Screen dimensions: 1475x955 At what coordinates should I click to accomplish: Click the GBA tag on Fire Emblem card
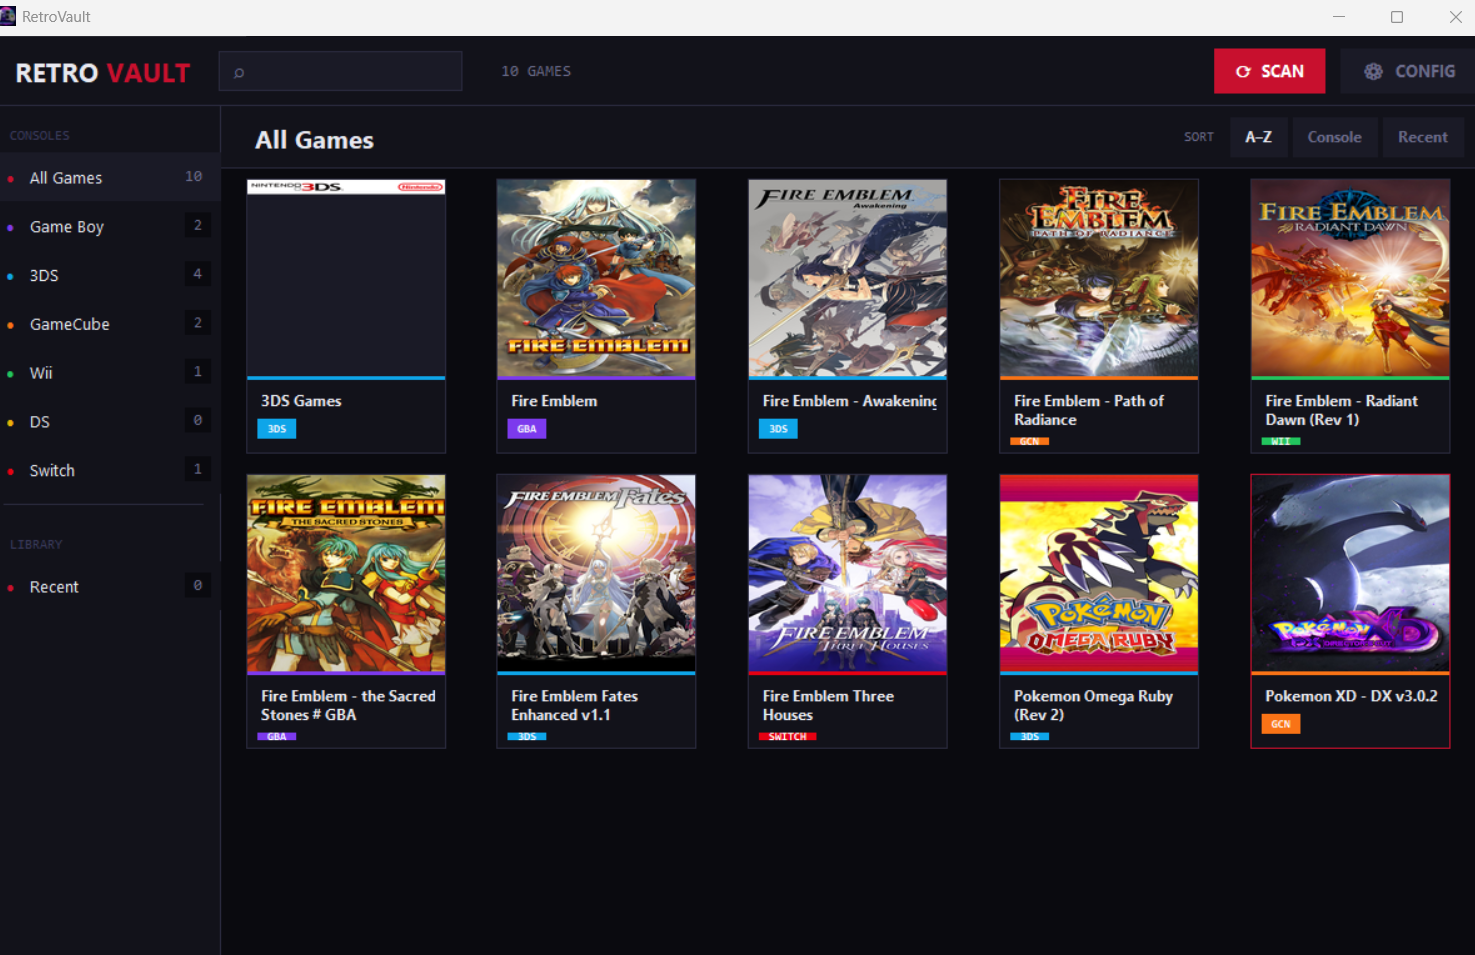[527, 429]
